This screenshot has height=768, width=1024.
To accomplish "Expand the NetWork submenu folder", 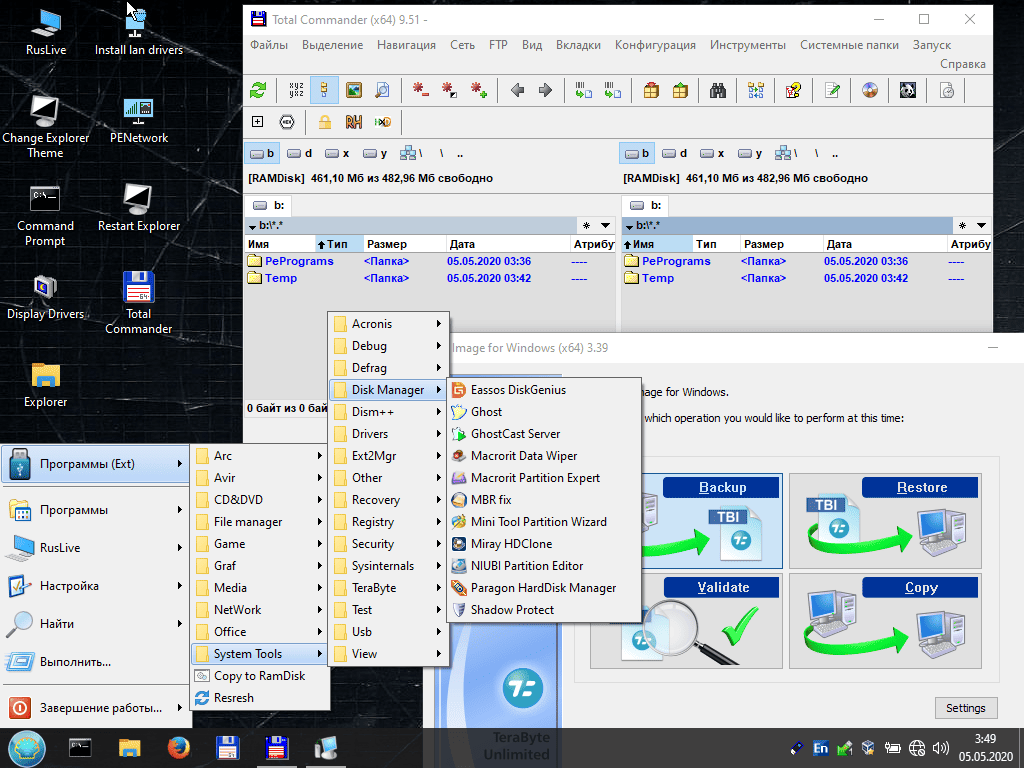I will click(260, 610).
